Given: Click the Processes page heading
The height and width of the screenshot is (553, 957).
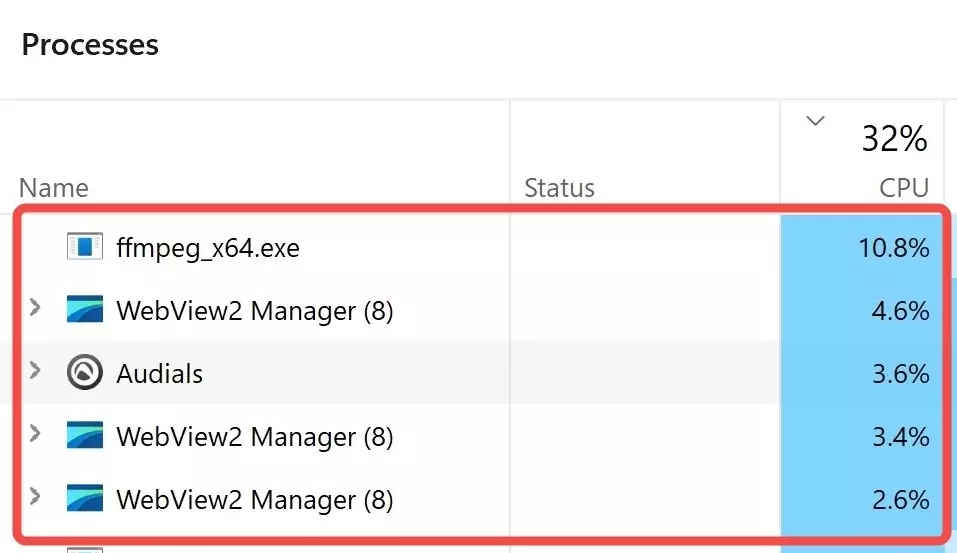Looking at the screenshot, I should point(90,45).
